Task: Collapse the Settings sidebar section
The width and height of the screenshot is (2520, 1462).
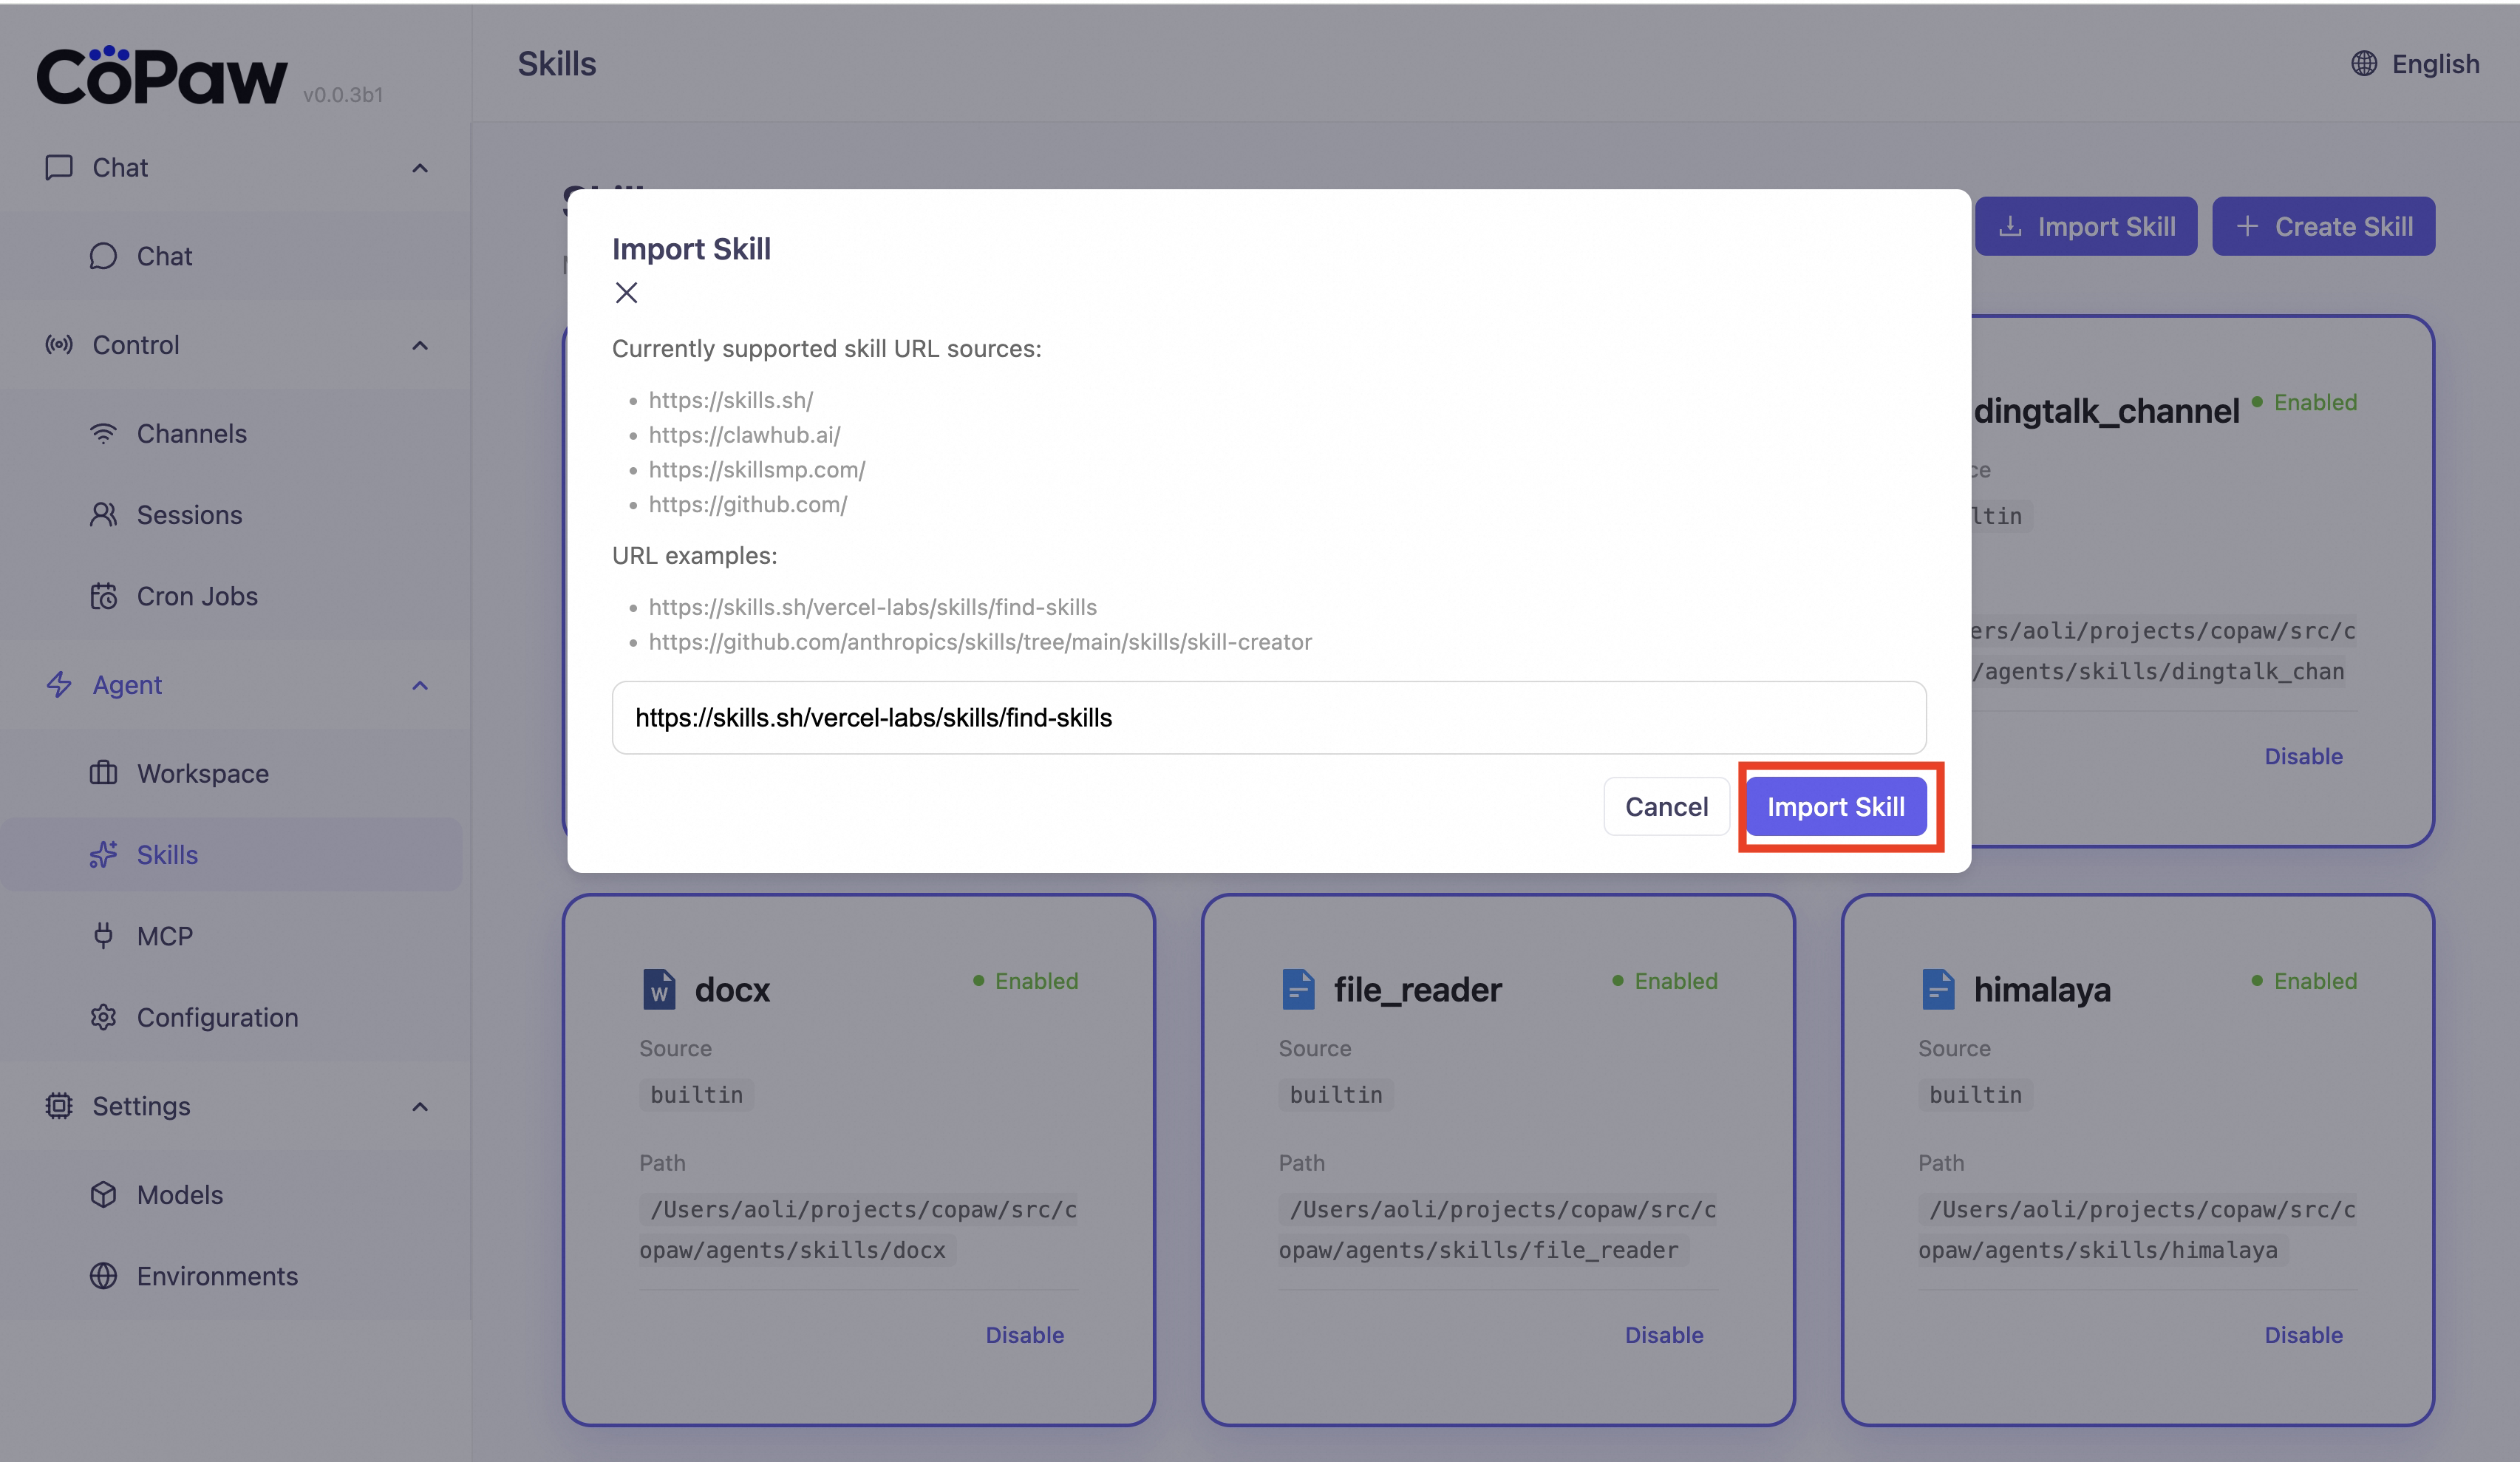Action: (x=420, y=1106)
